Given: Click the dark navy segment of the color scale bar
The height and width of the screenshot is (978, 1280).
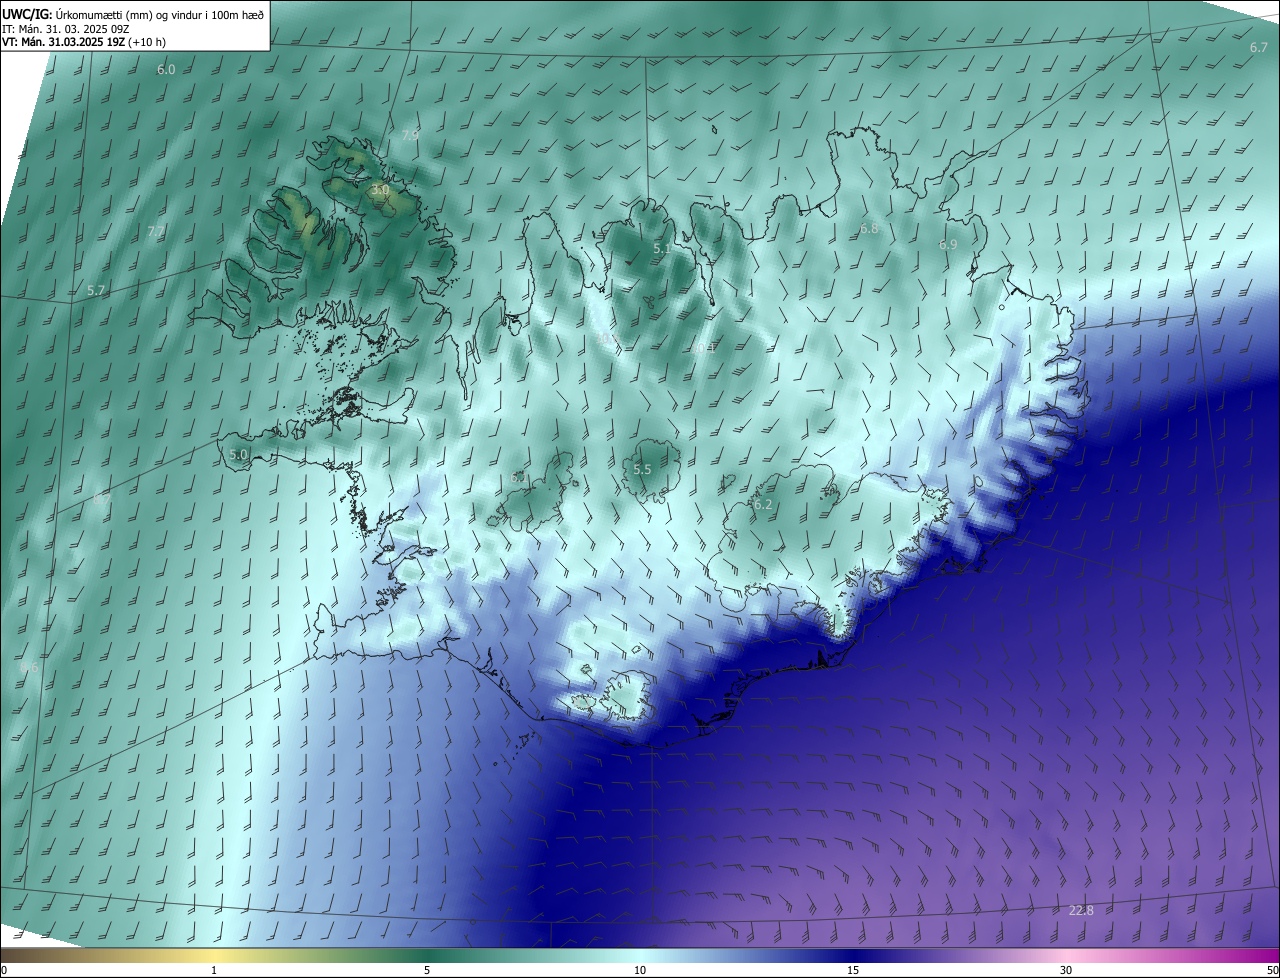Looking at the screenshot, I should (853, 956).
